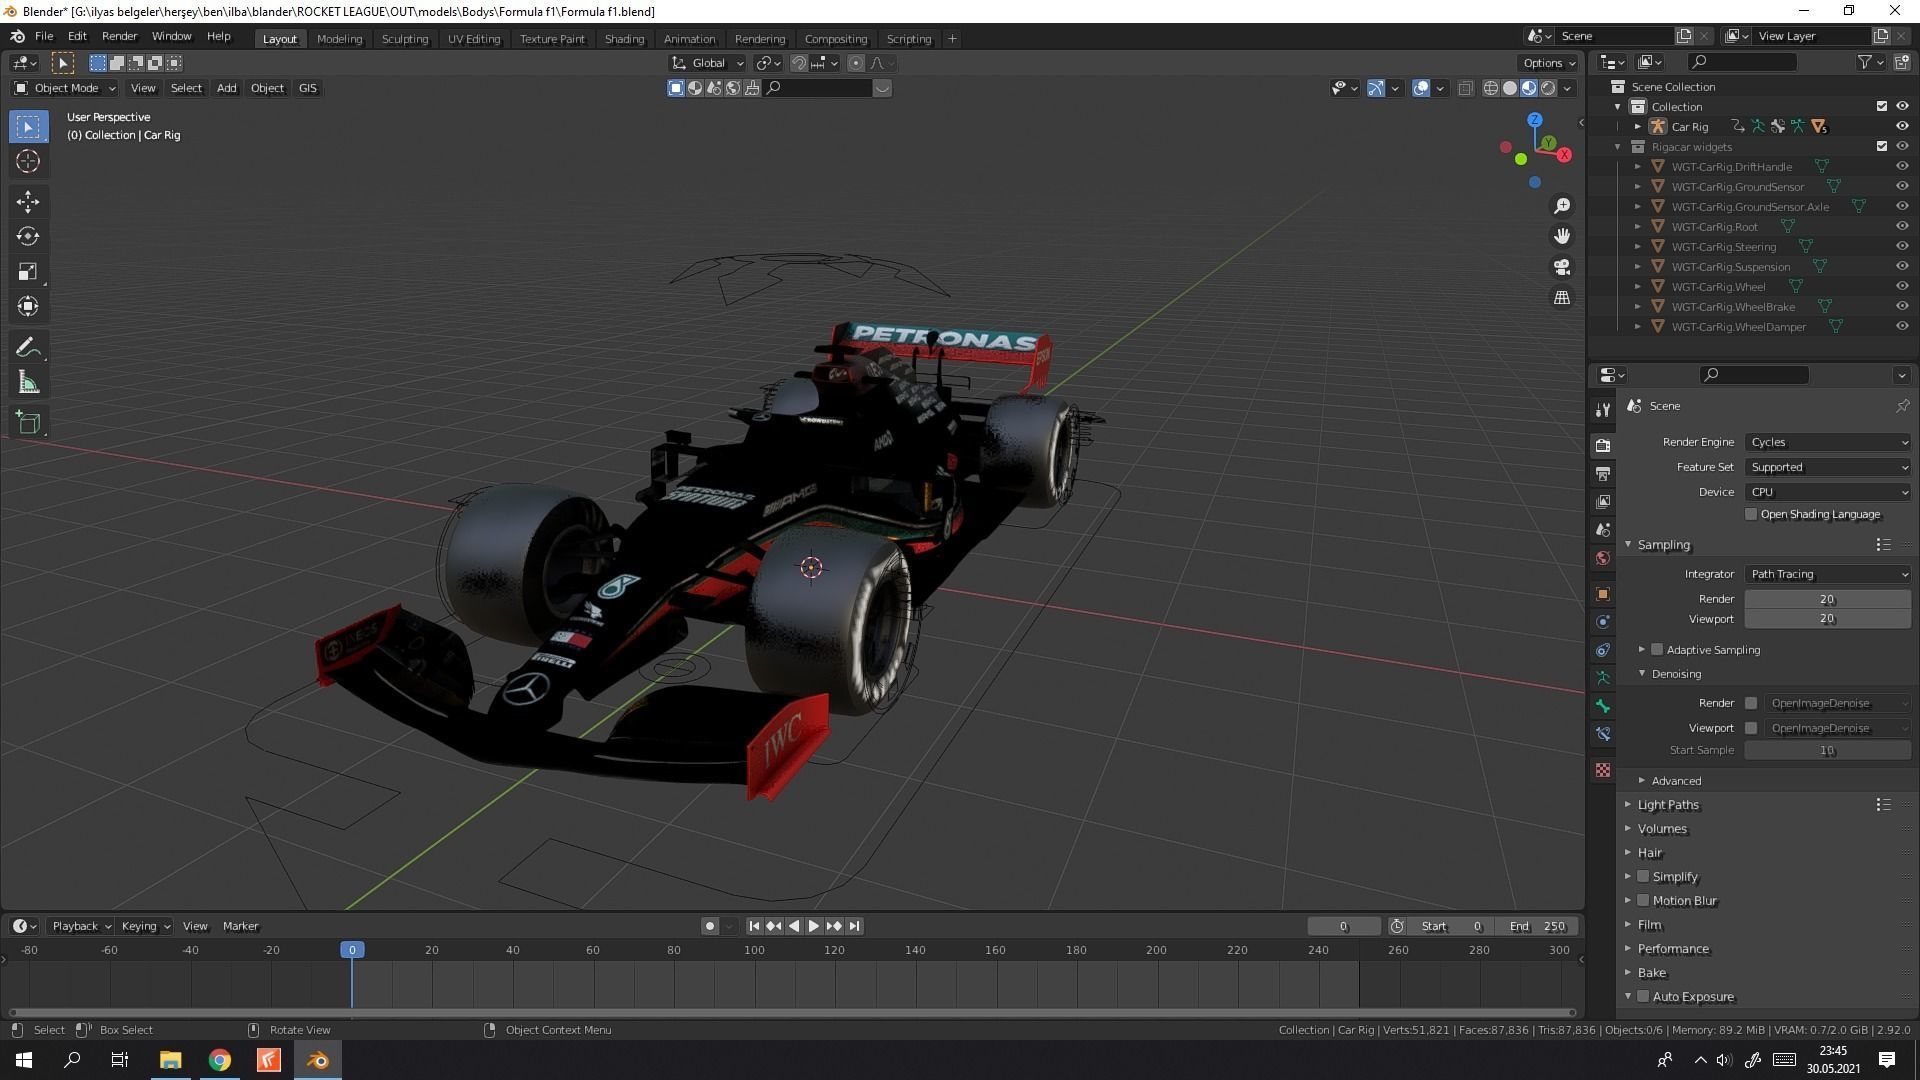The image size is (1920, 1080).
Task: Open the Object Mode dropdown
Action: point(65,88)
